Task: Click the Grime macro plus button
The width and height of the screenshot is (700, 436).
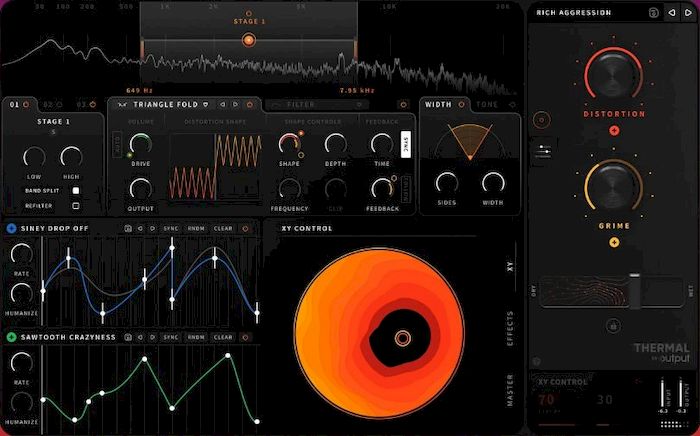Action: pyautogui.click(x=614, y=242)
